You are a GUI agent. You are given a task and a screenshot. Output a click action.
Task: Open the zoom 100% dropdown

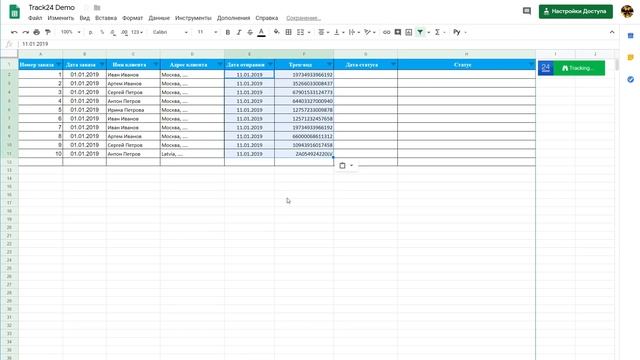click(x=70, y=32)
